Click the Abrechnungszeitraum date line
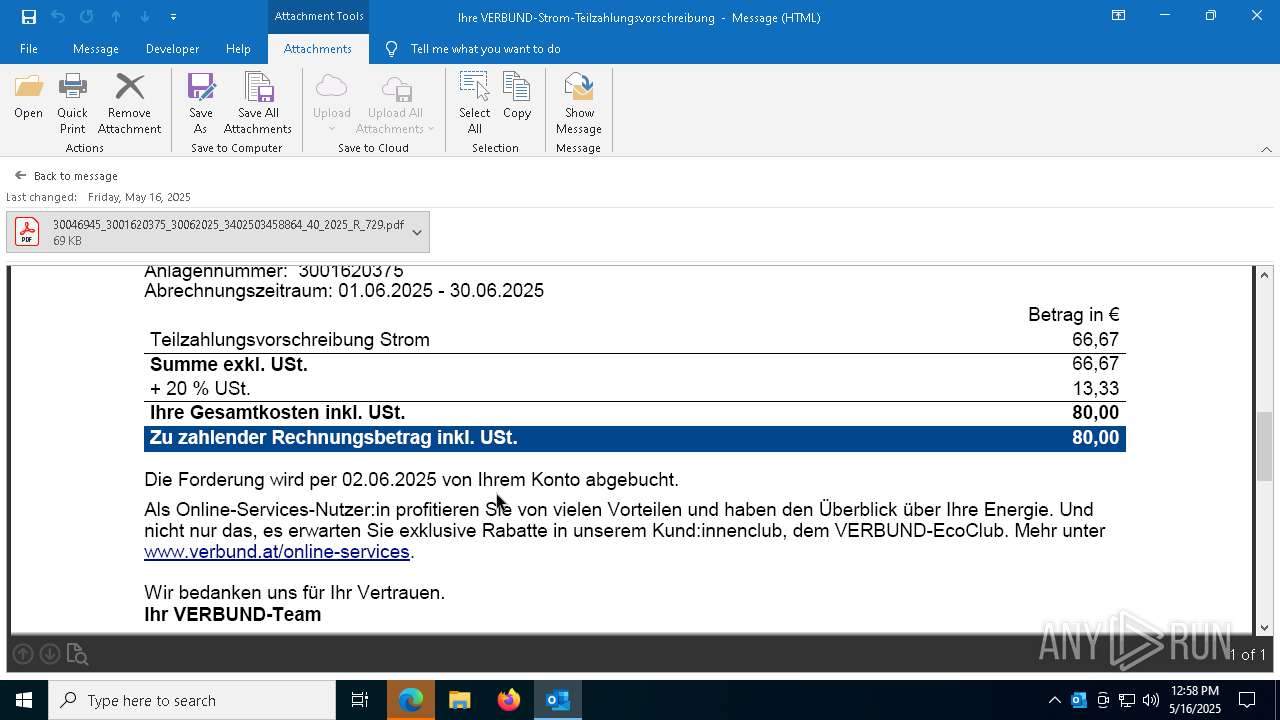 pyautogui.click(x=344, y=291)
